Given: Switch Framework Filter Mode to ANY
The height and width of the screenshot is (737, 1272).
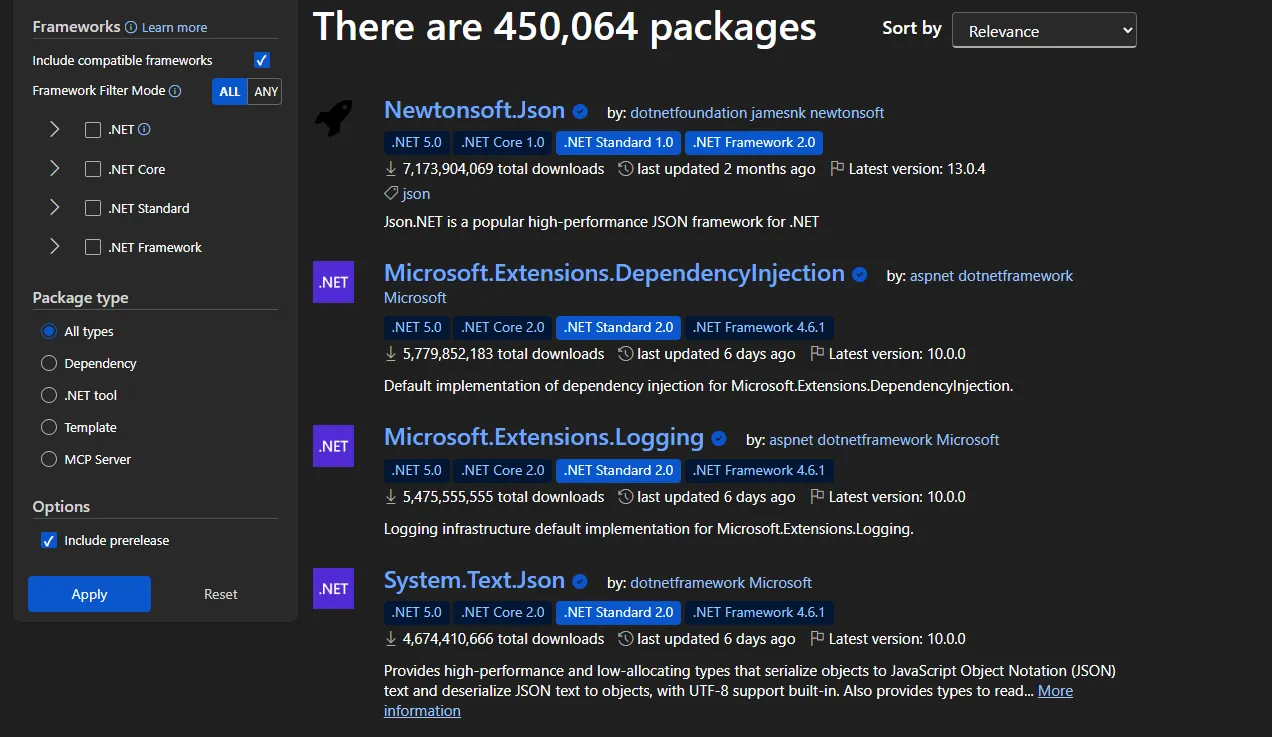Looking at the screenshot, I should point(265,91).
